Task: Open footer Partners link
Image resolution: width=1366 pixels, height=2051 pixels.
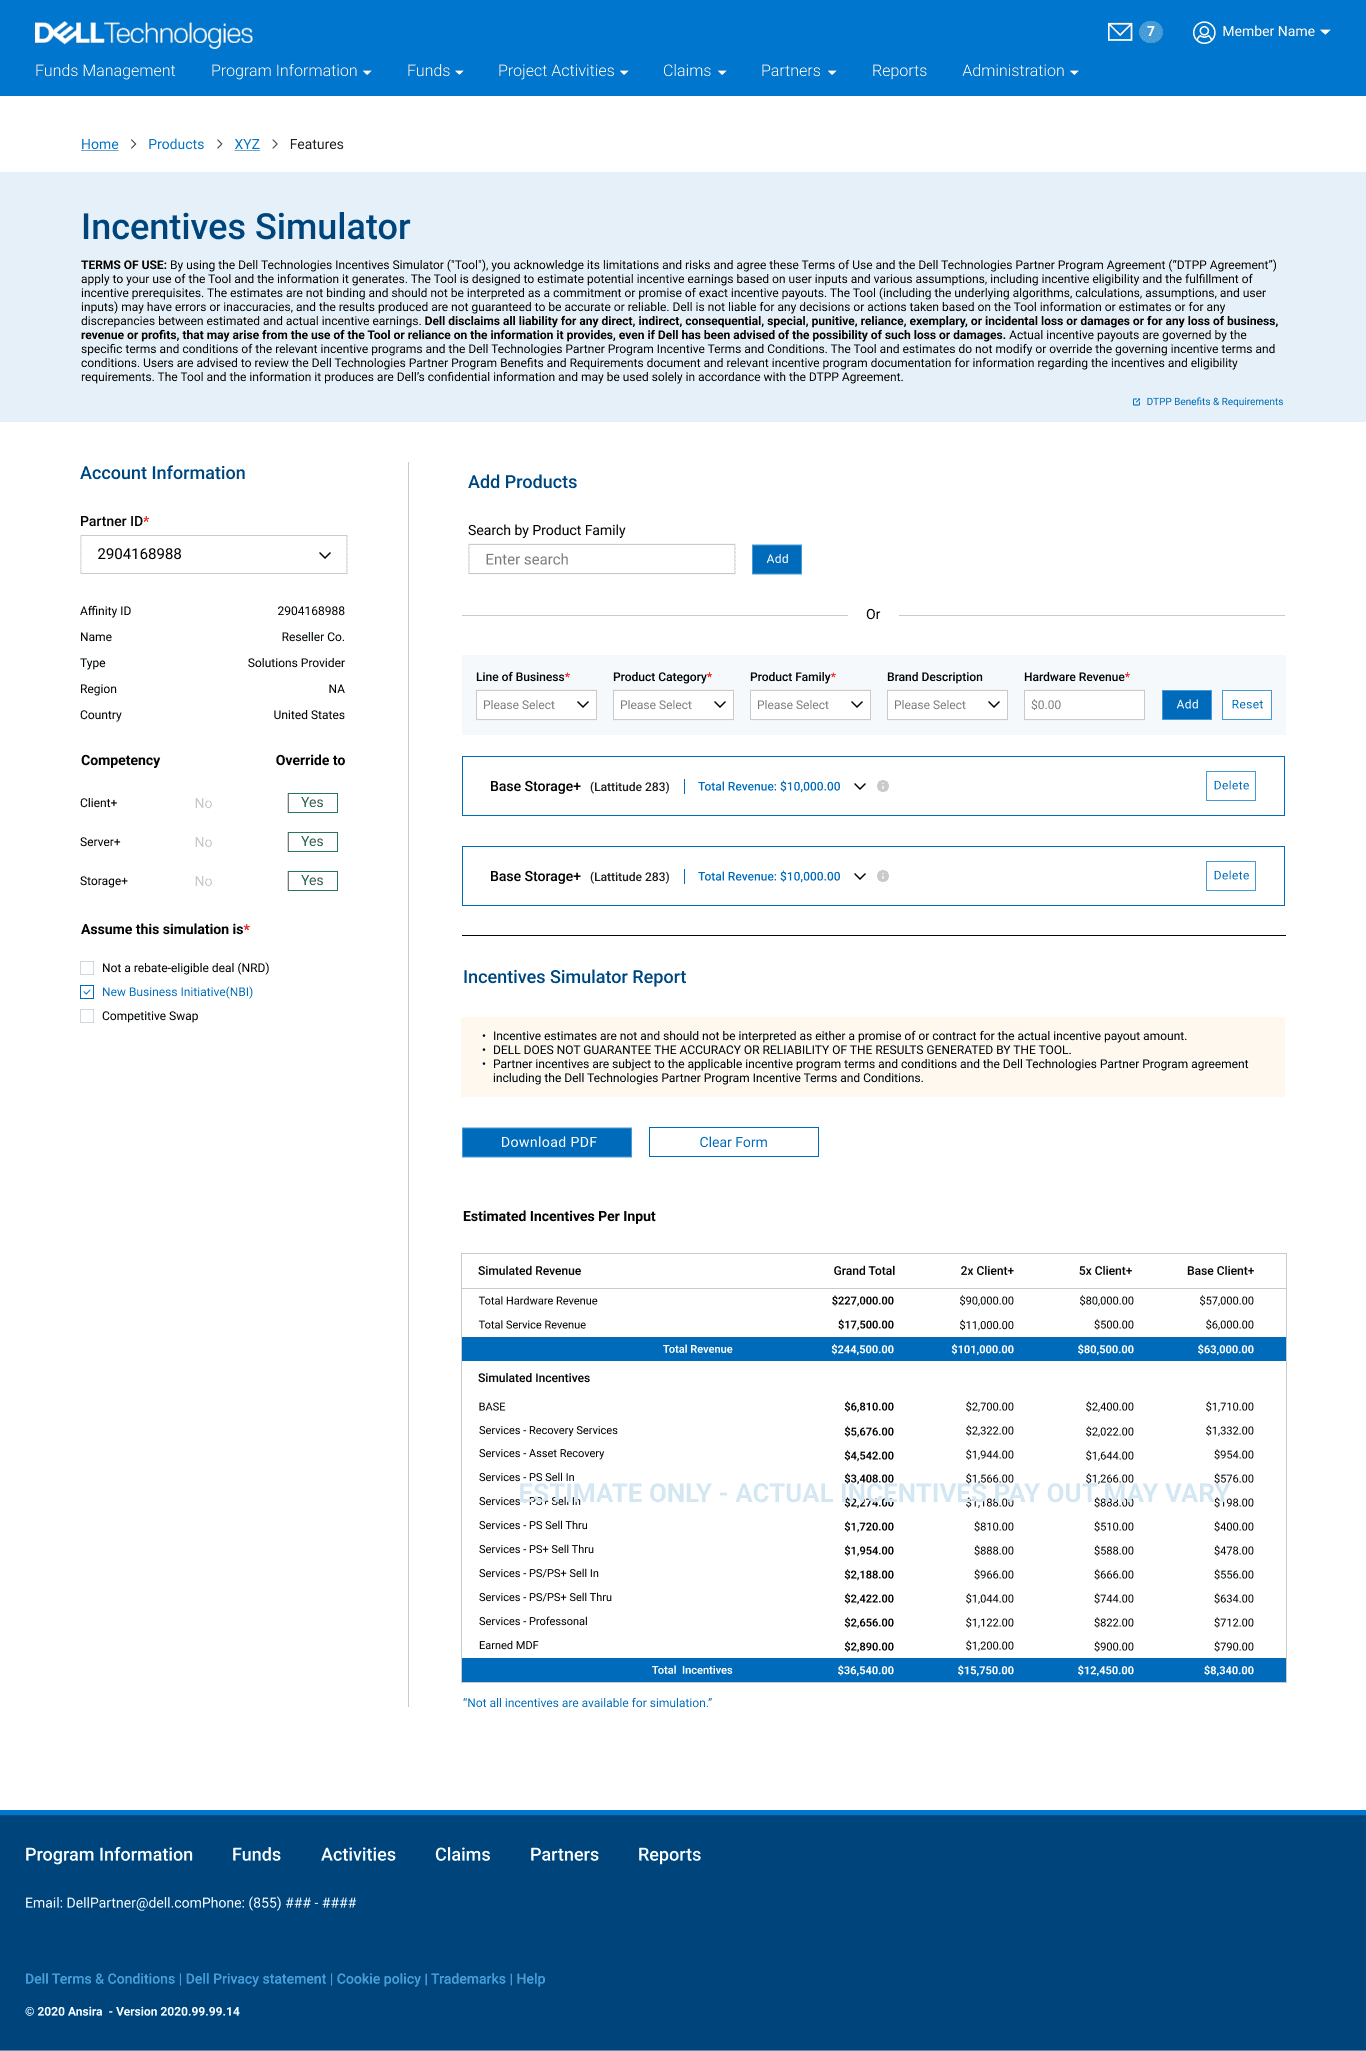Action: point(564,1855)
